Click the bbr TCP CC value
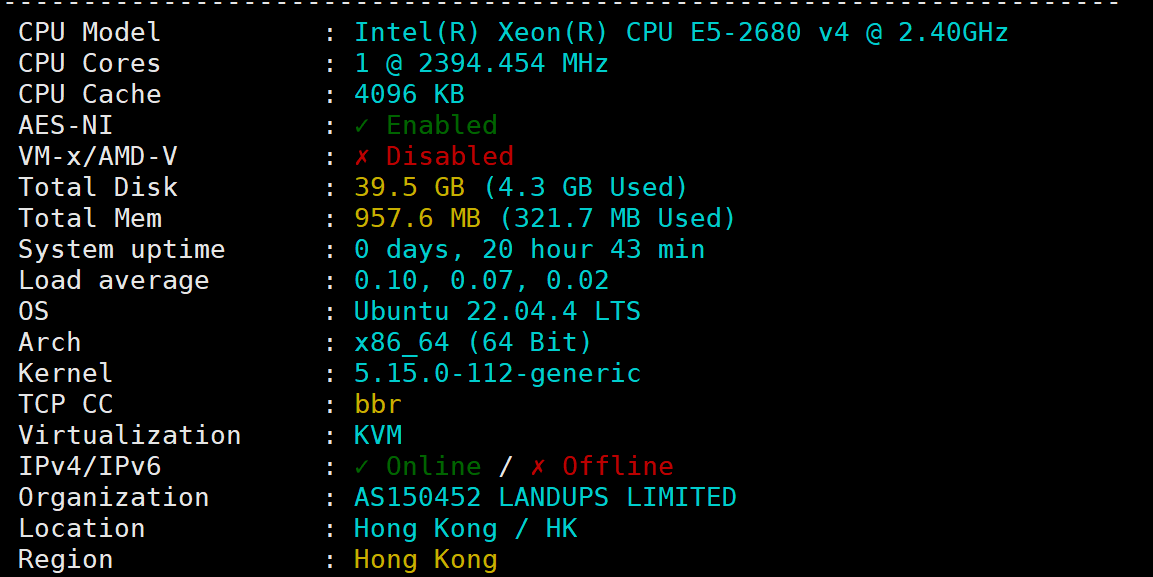The height and width of the screenshot is (577, 1153). (x=378, y=405)
